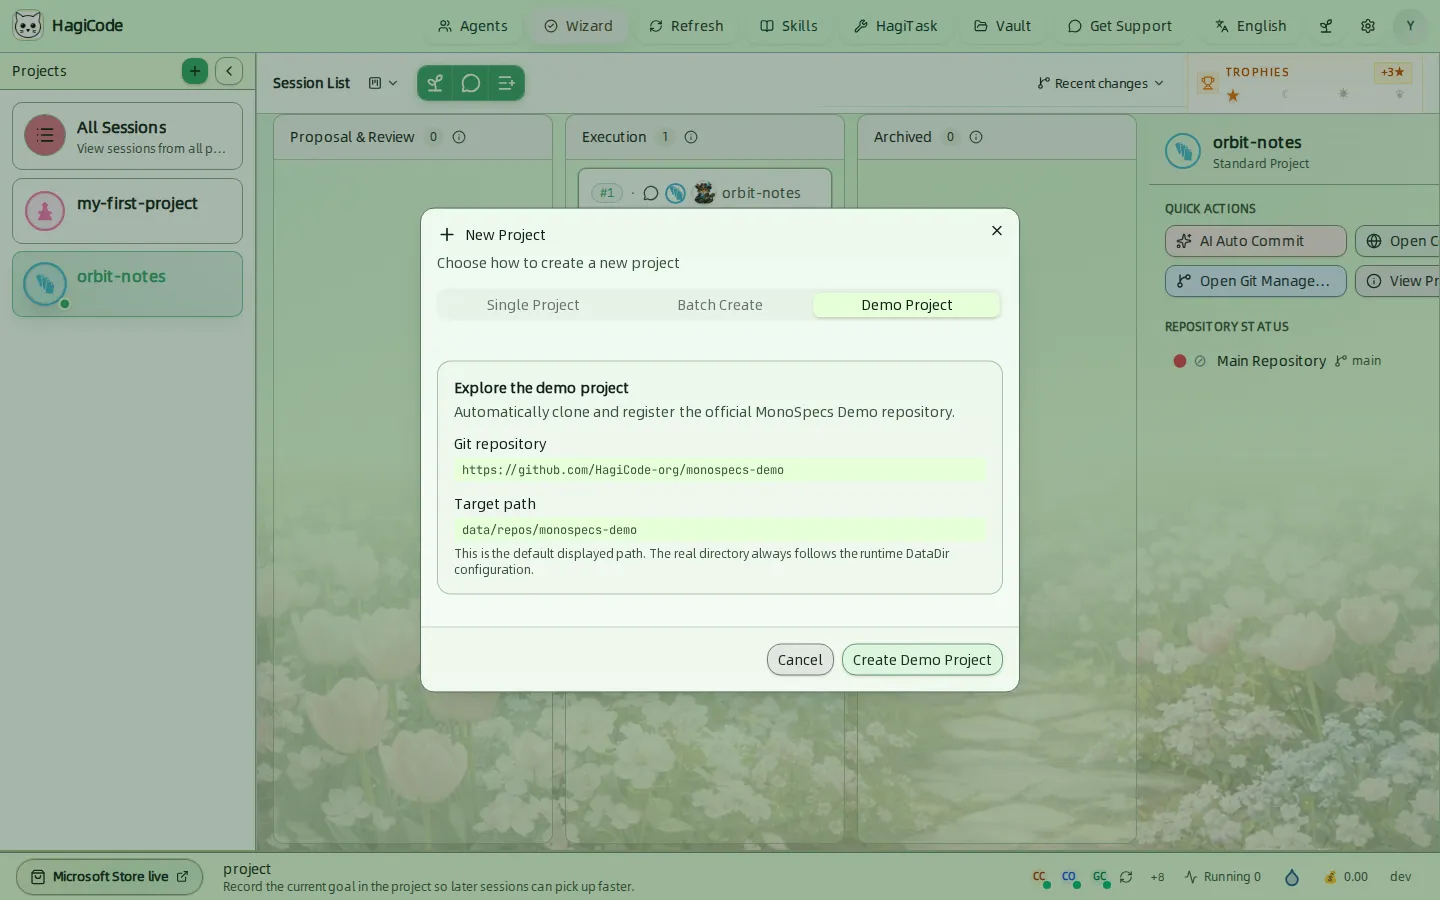Click Refresh in the top navigation
Viewport: 1440px width, 900px height.
click(x=686, y=26)
